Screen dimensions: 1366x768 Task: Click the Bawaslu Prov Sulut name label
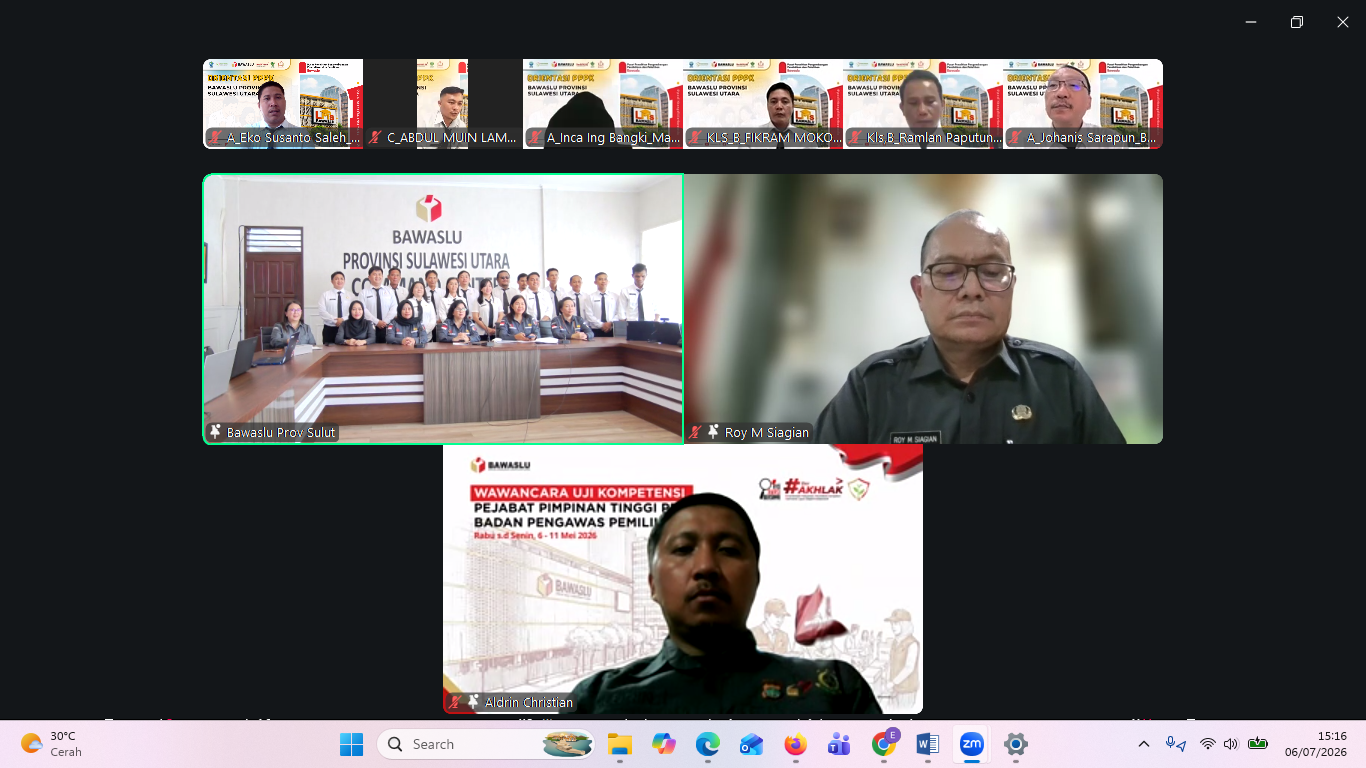coord(281,433)
